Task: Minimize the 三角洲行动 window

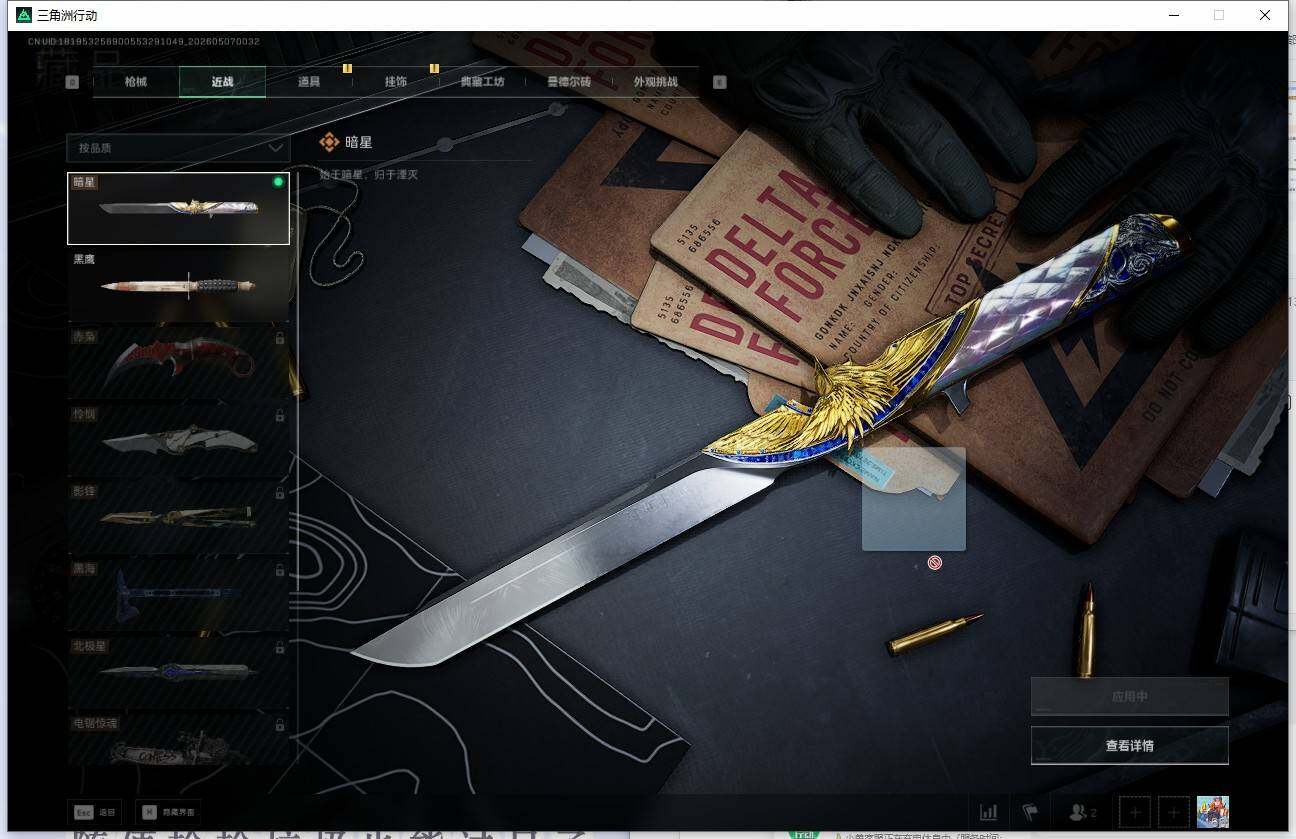Action: tap(1173, 15)
